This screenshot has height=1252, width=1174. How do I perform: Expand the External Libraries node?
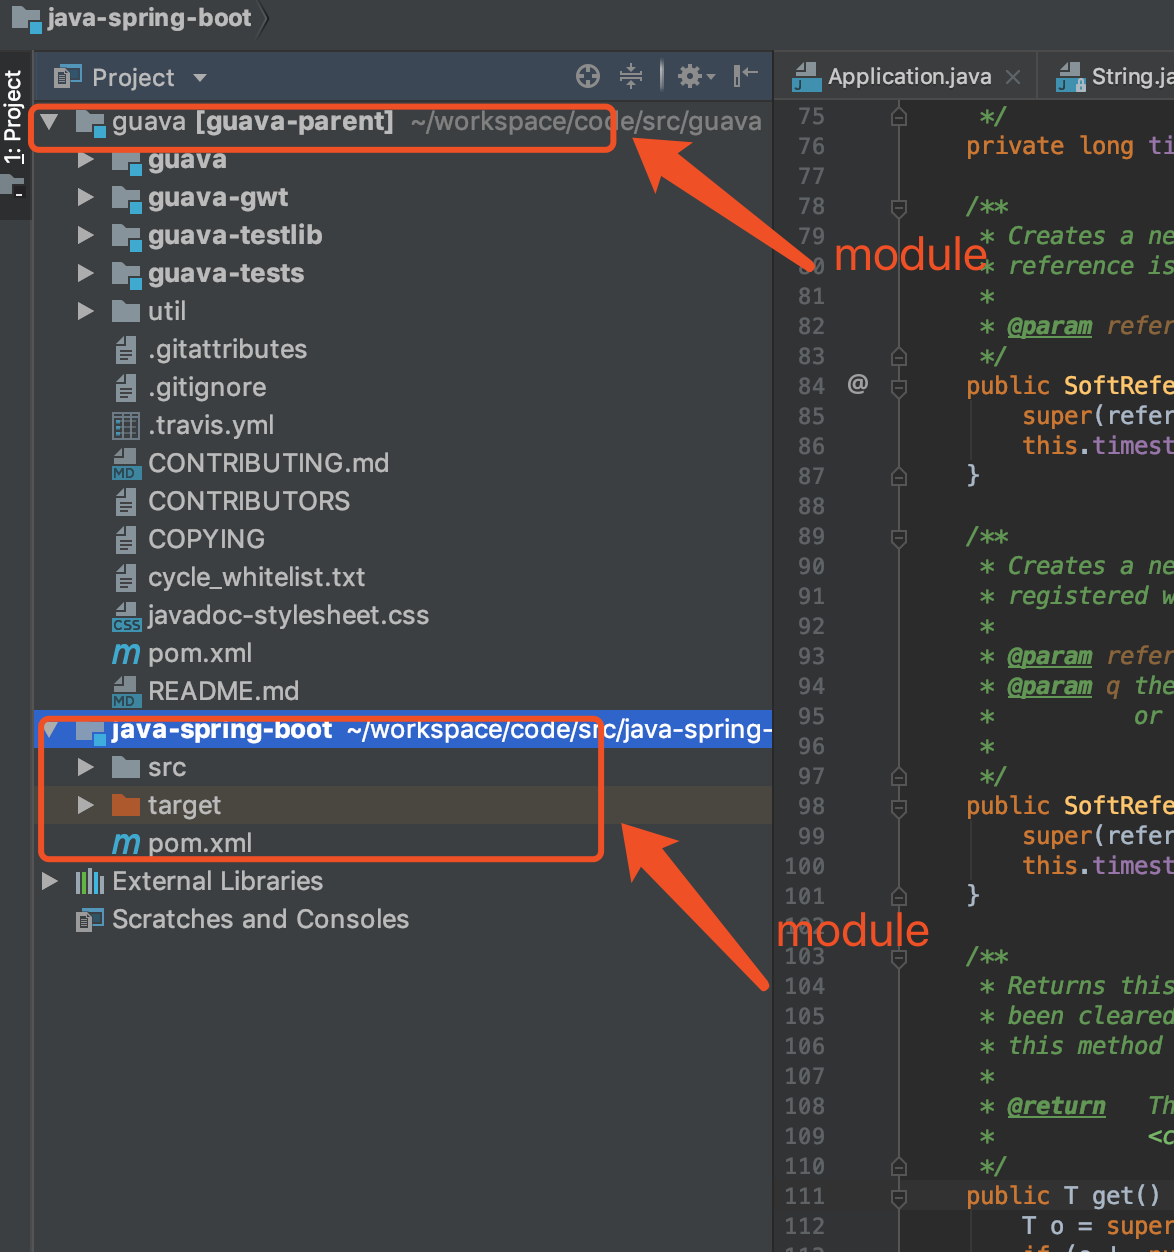(50, 881)
